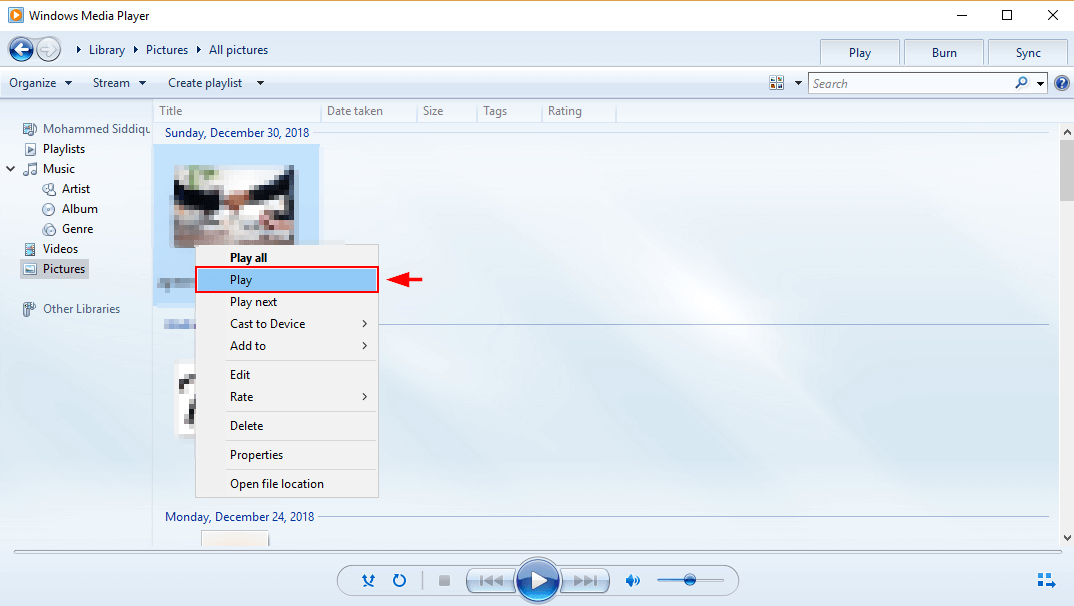The height and width of the screenshot is (606, 1074).
Task: Select Artist under Music
Action: 76,188
